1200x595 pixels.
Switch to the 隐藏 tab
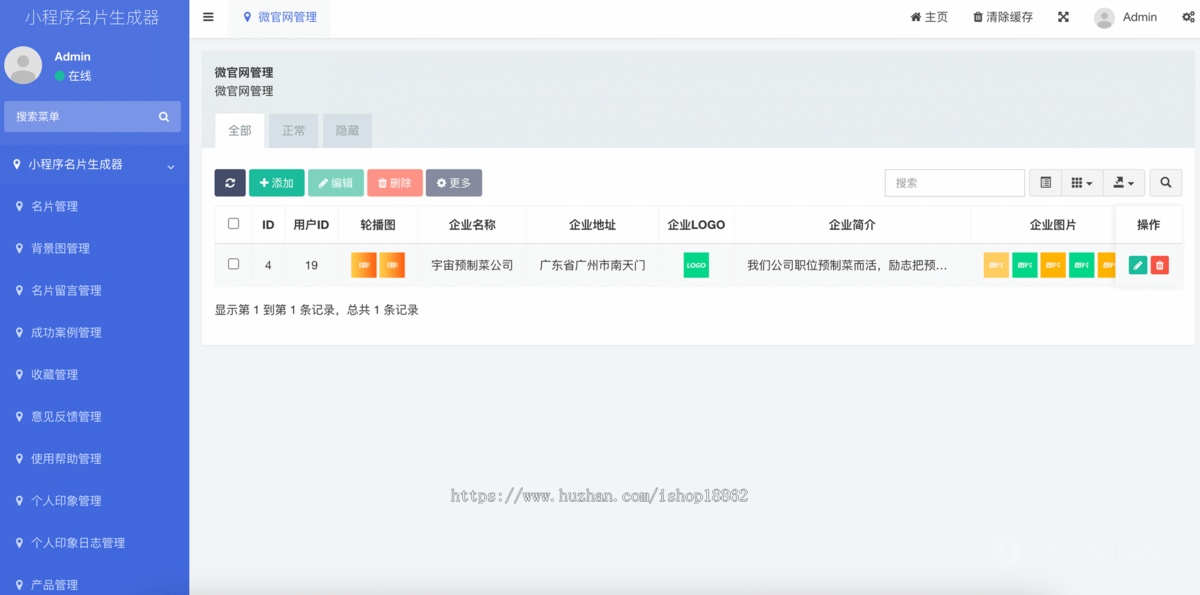pyautogui.click(x=347, y=130)
